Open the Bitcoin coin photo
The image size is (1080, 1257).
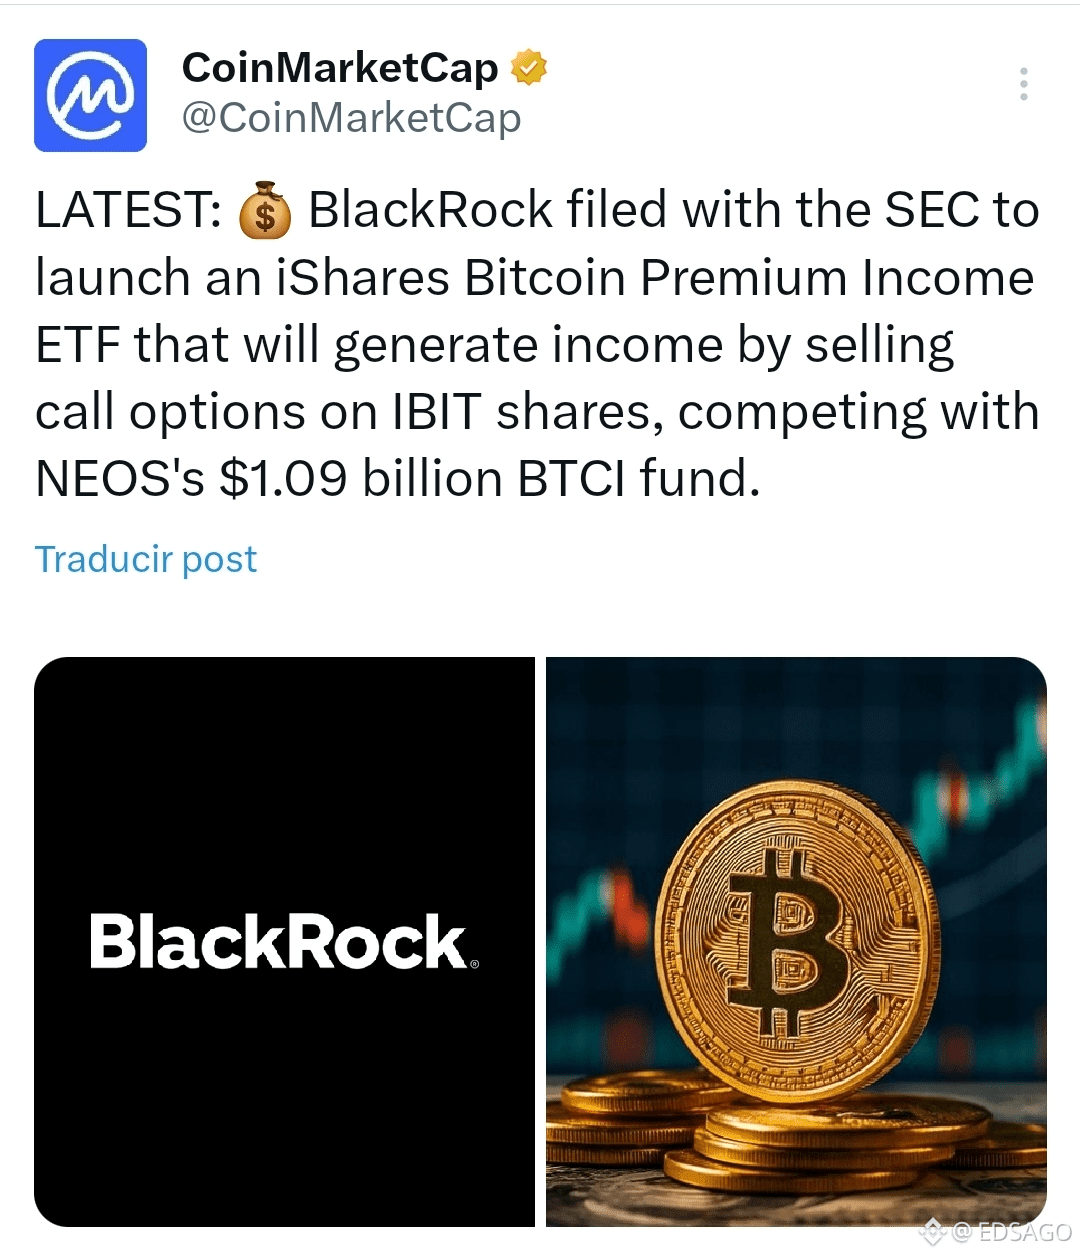click(796, 941)
